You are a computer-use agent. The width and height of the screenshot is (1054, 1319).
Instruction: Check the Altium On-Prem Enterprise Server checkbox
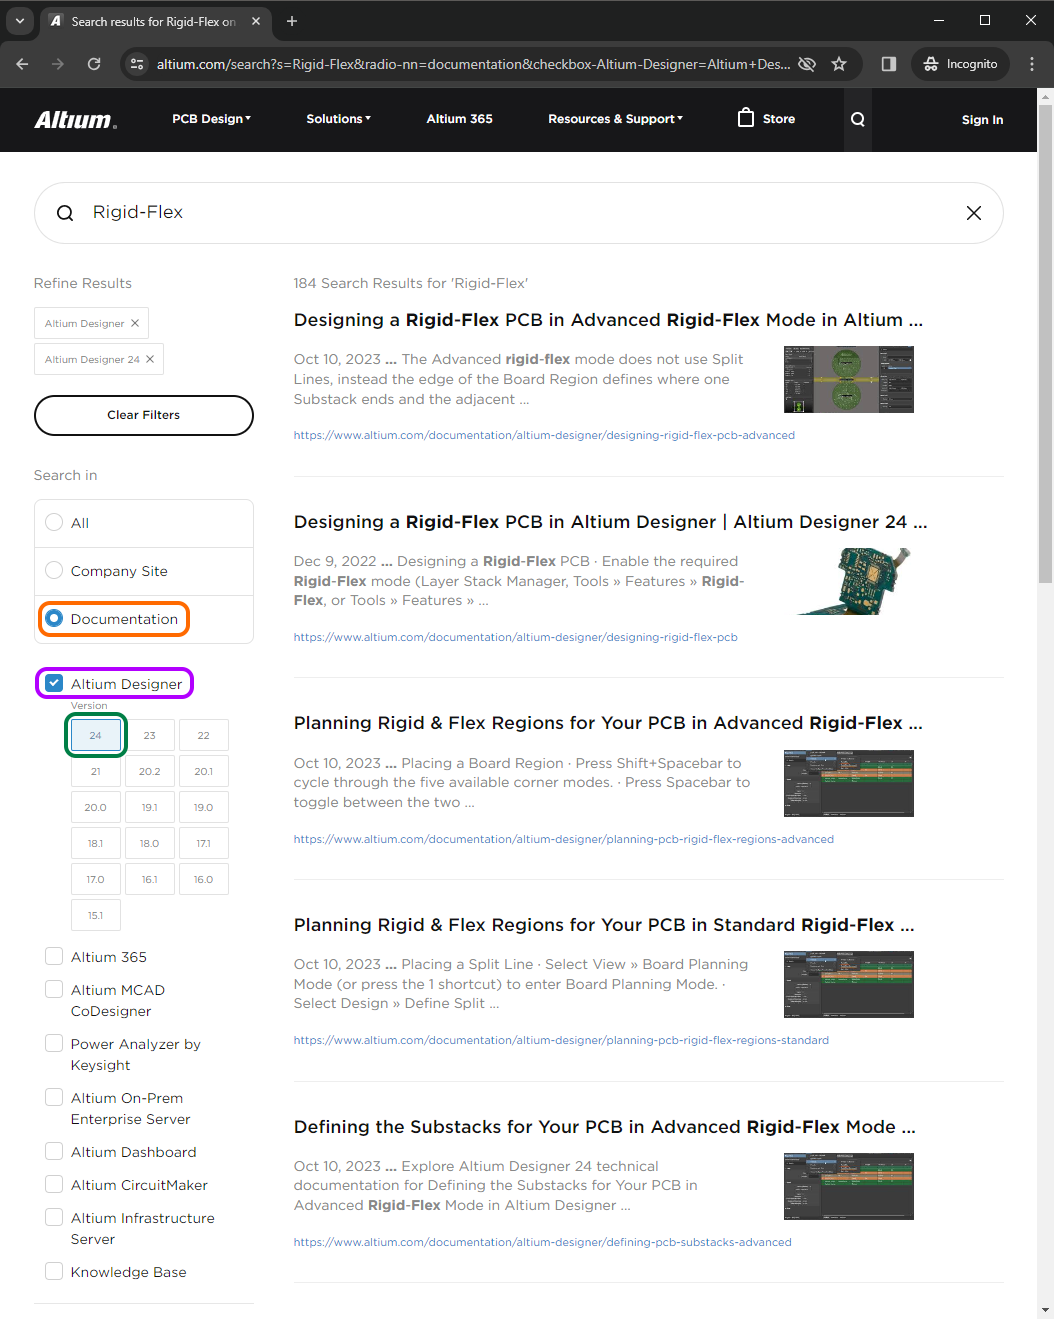pos(54,1098)
